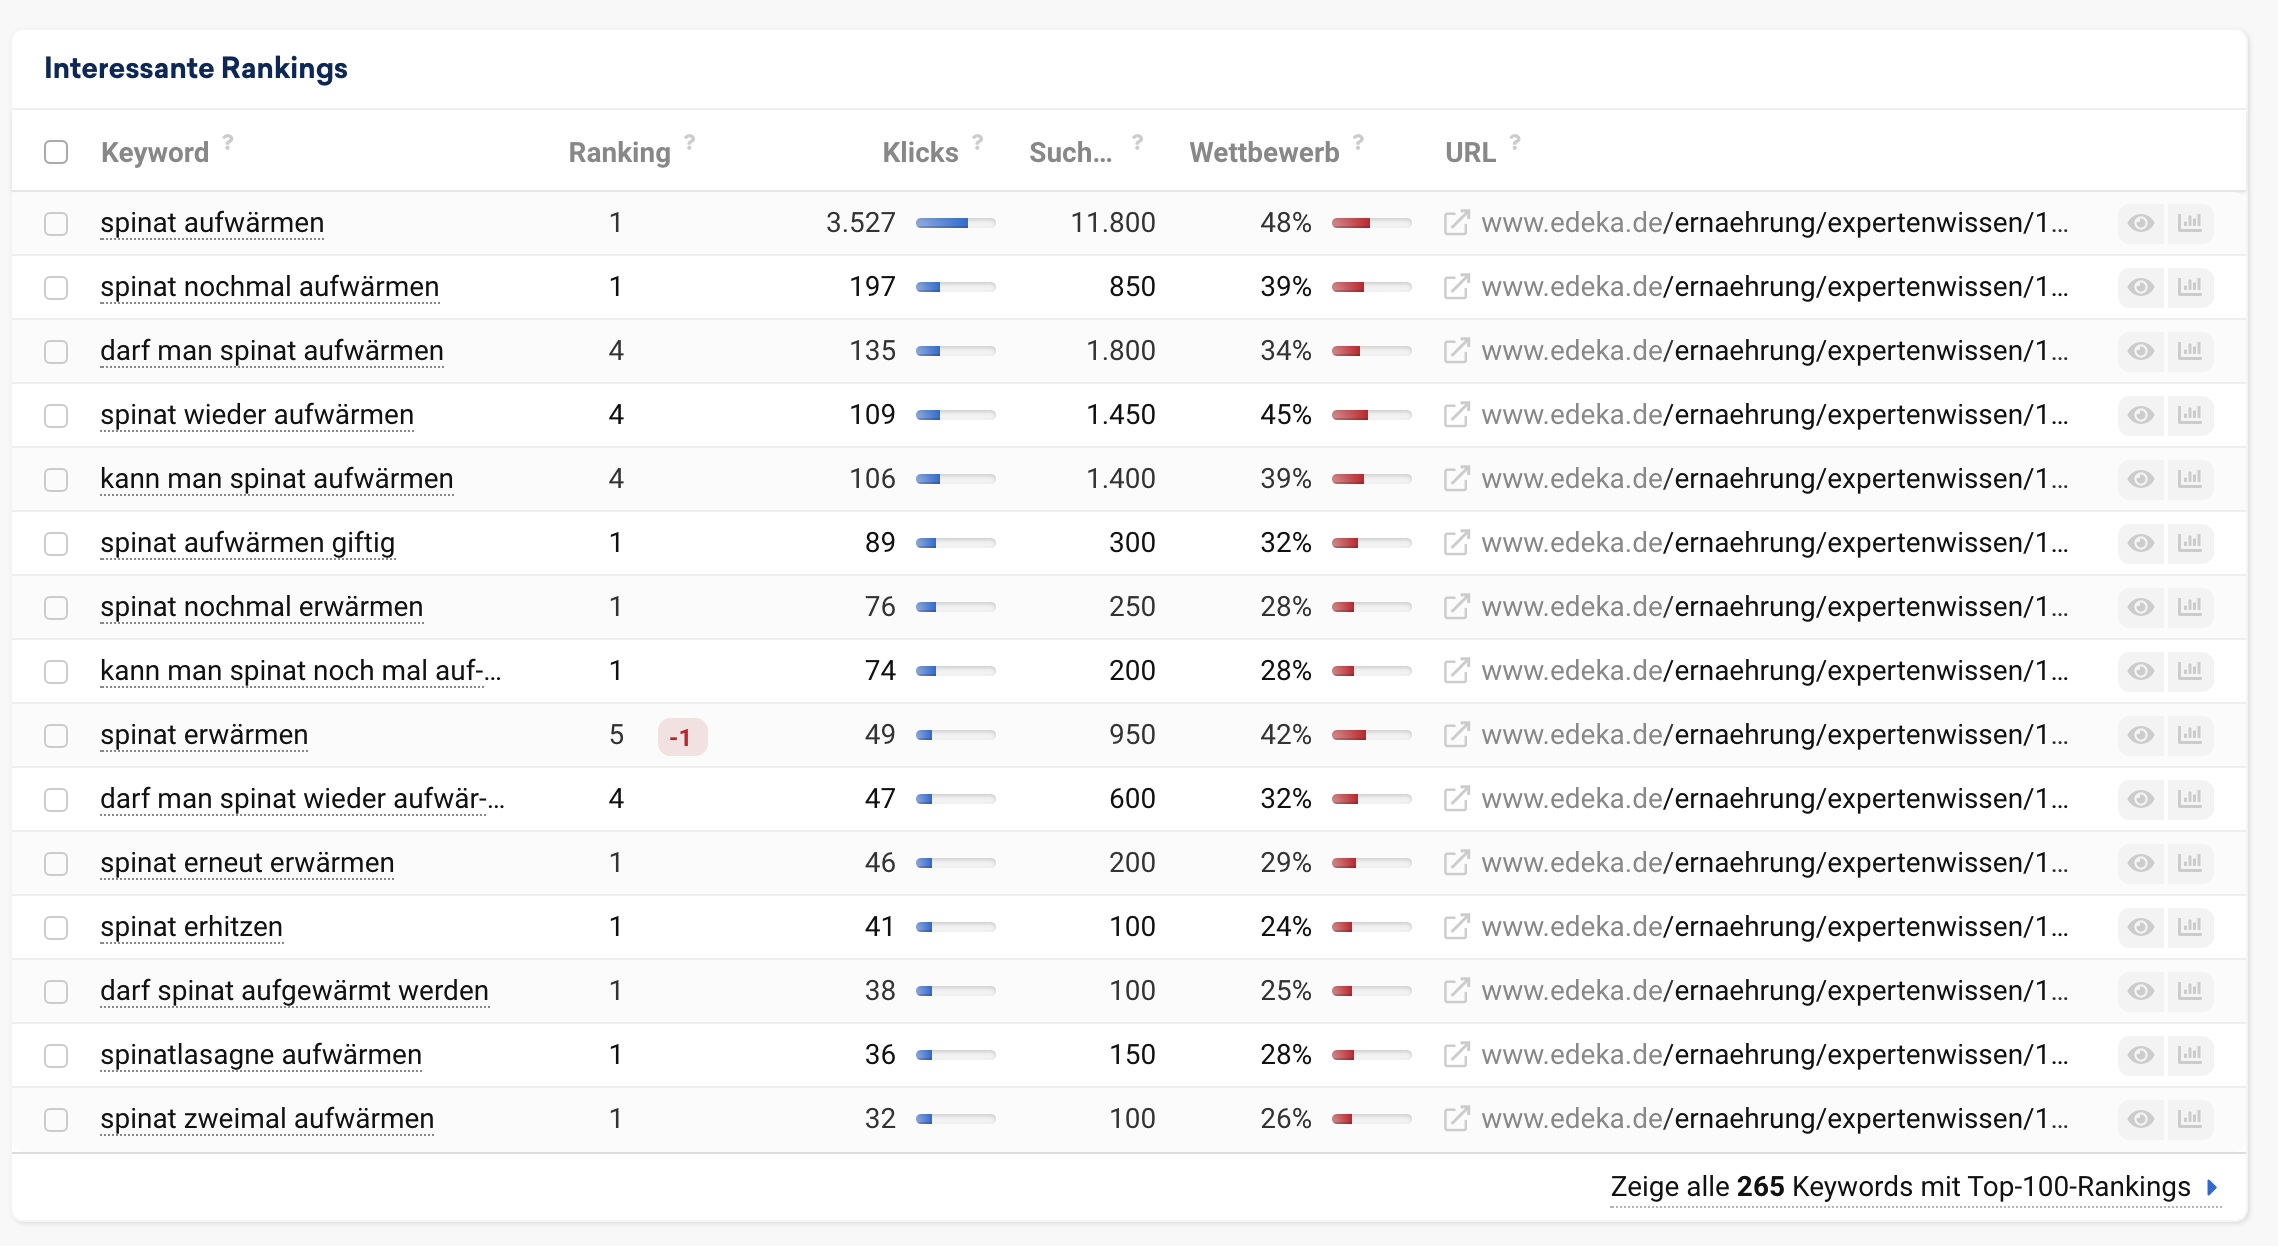
Task: Open chart icon in spinat erwärmen row
Action: [2190, 735]
